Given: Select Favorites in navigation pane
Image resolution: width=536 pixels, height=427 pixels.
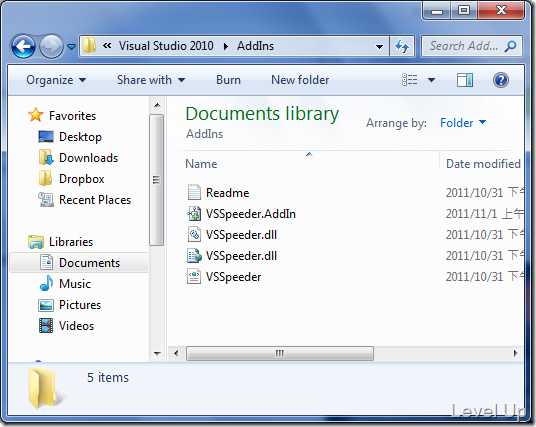Looking at the screenshot, I should (72, 116).
